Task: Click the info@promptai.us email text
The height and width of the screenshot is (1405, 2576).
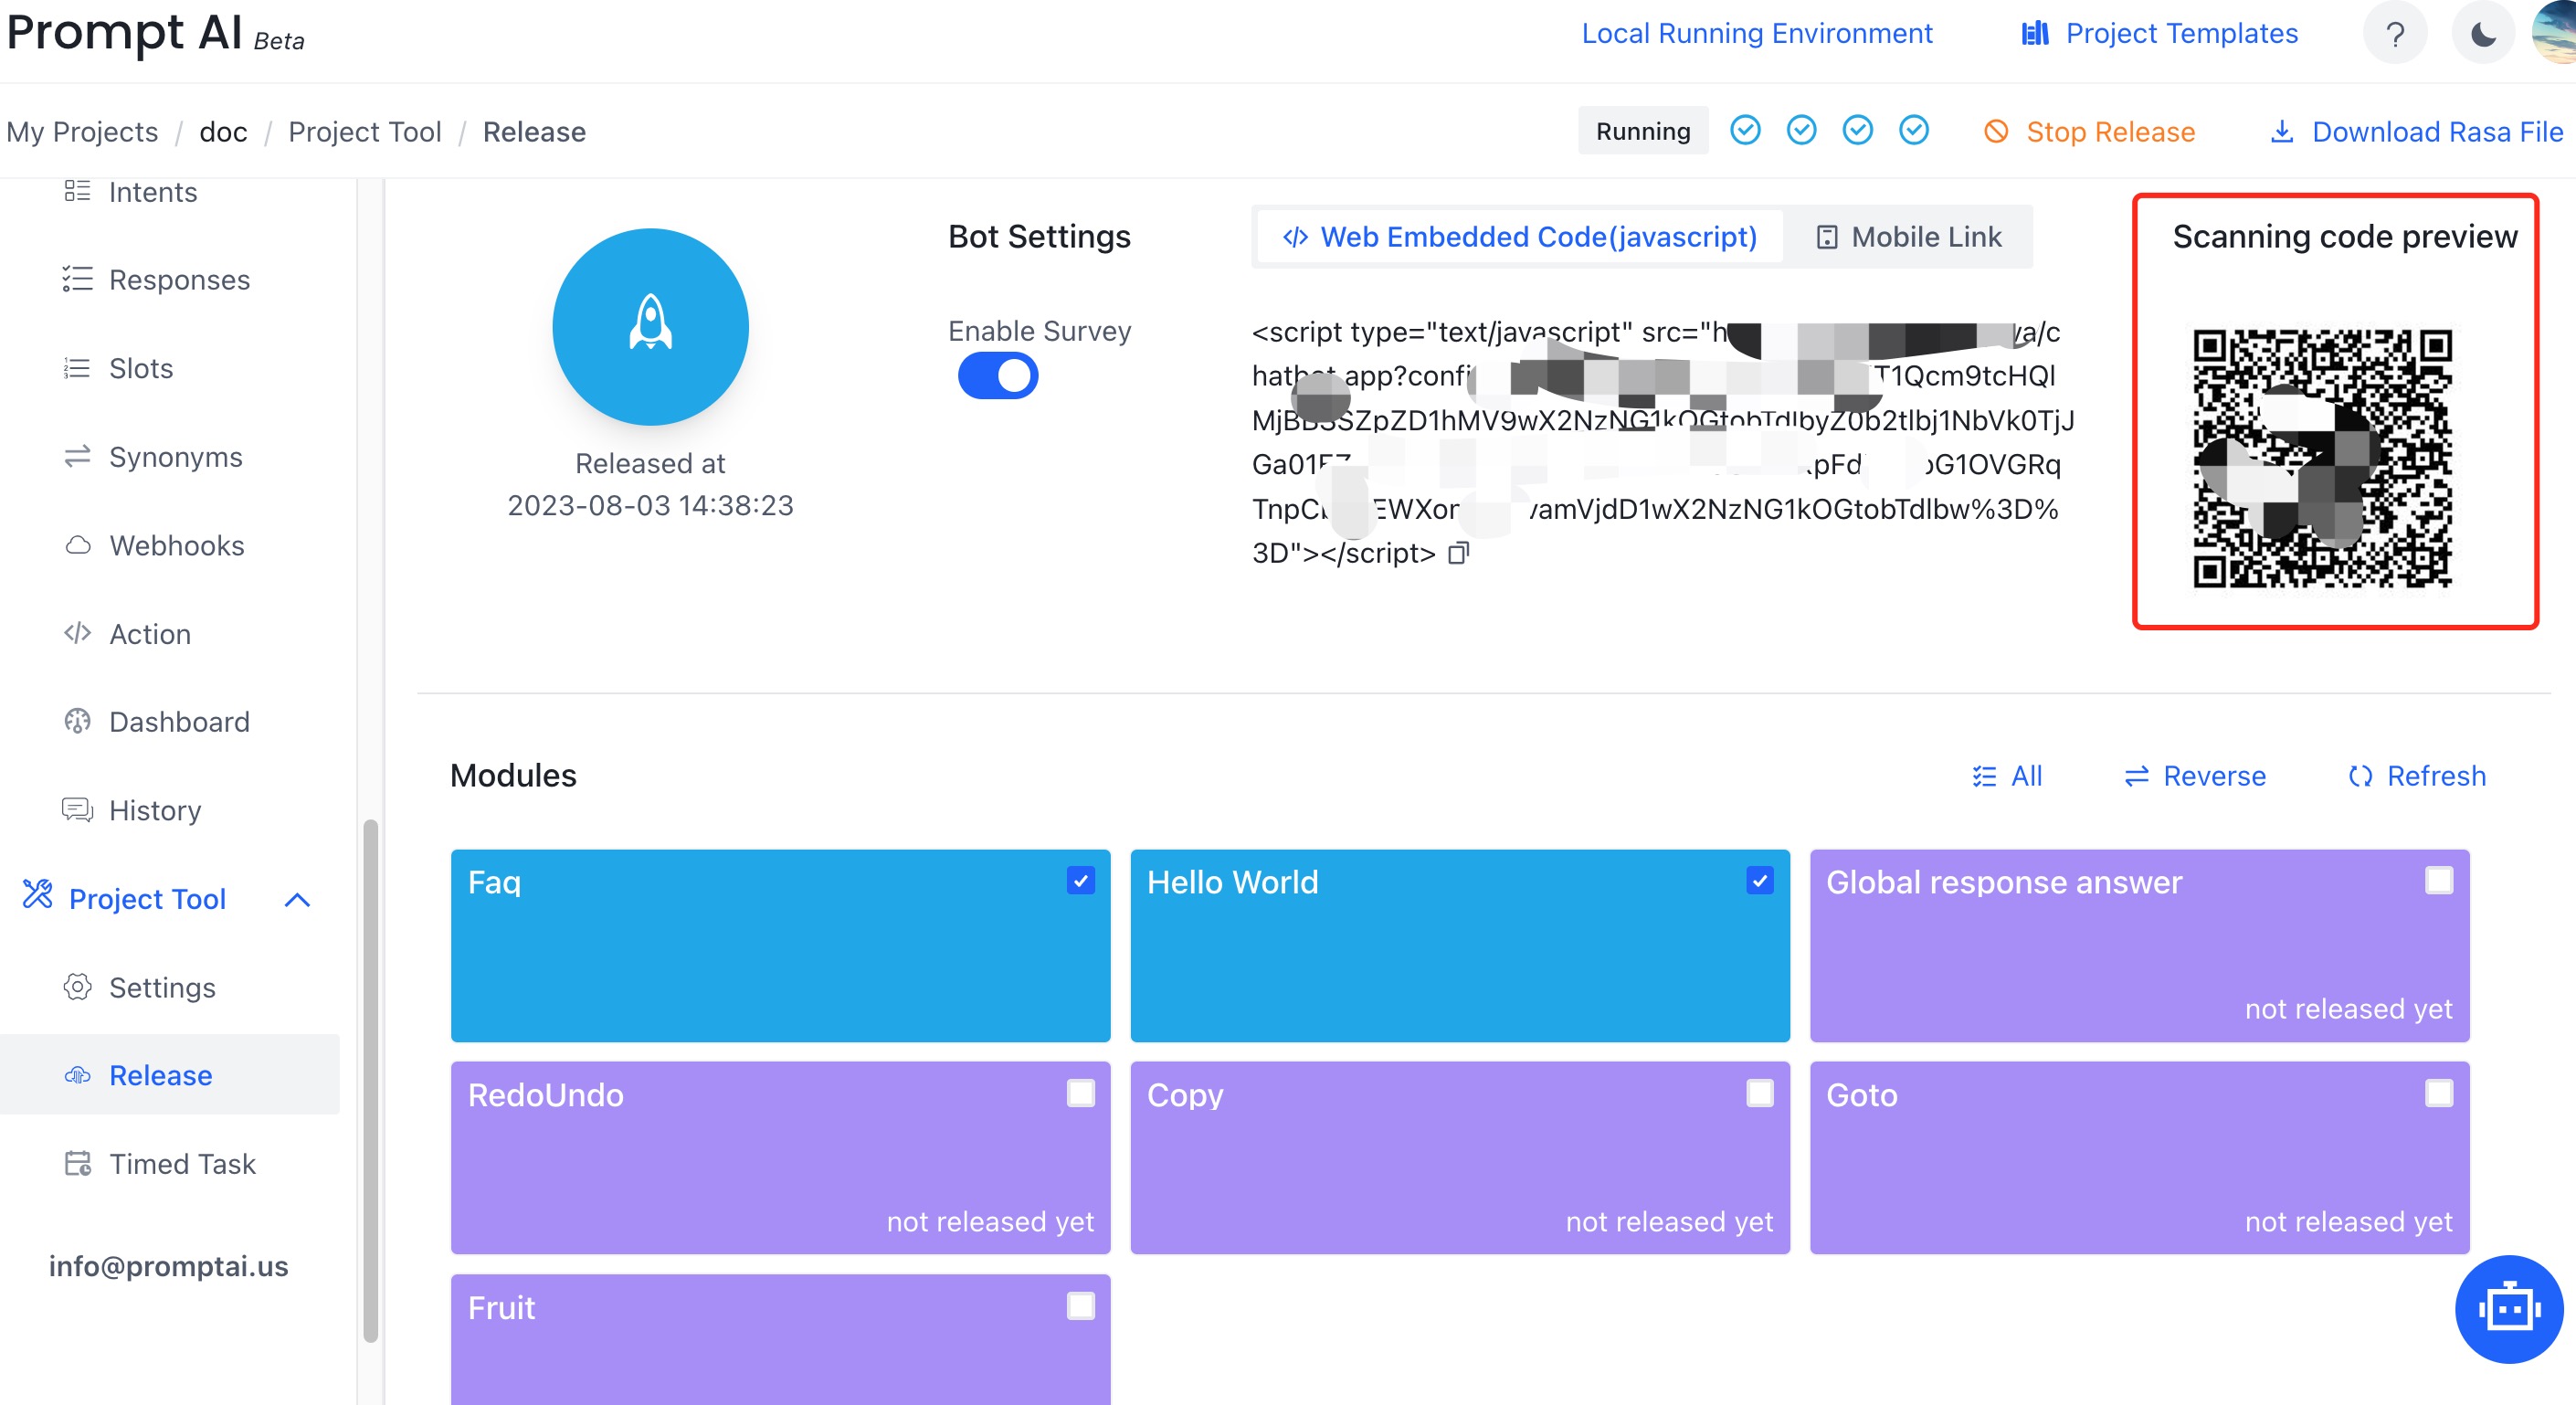Action: pos(168,1265)
